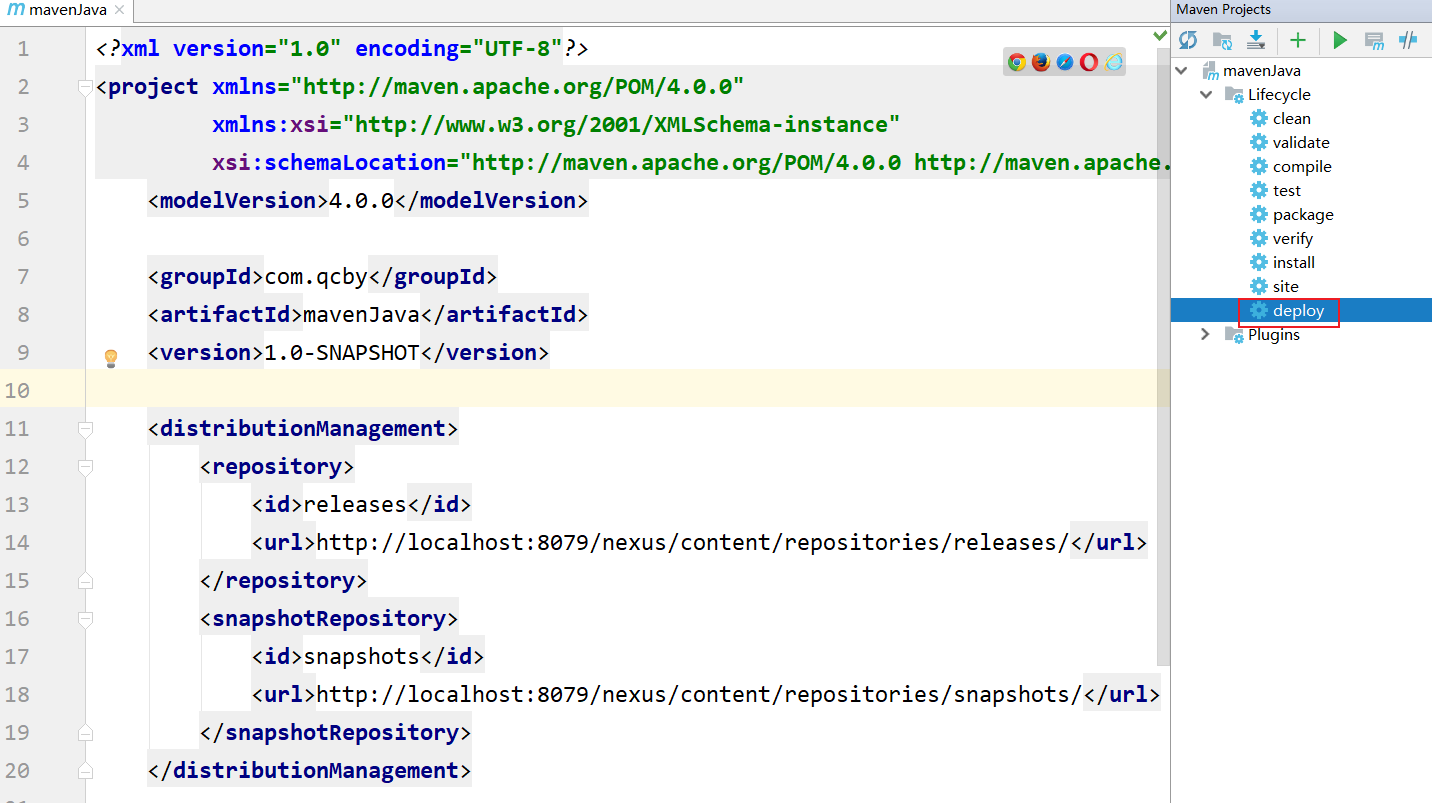Click artifactId value mavenJava in editor

(361, 314)
